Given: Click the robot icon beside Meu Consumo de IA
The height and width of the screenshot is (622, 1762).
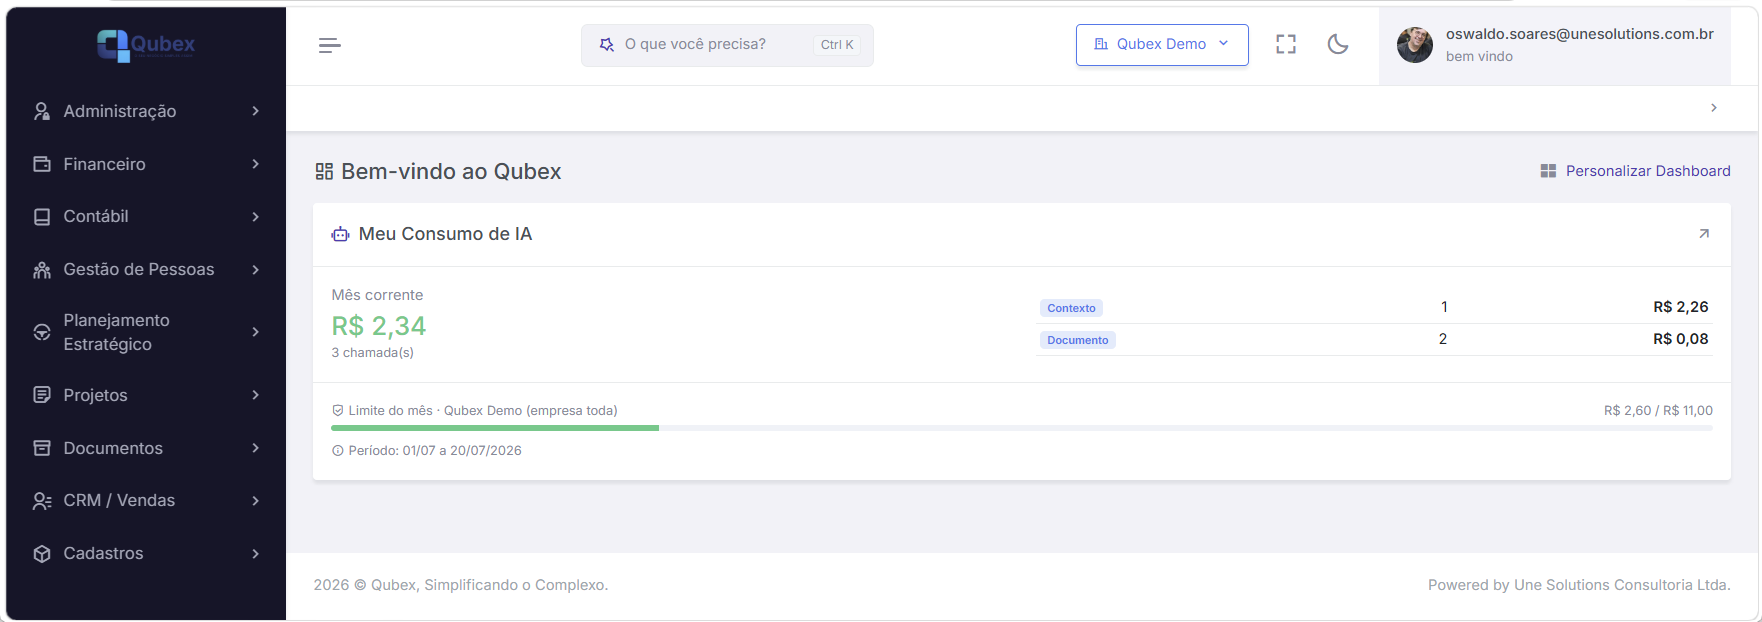Looking at the screenshot, I should (x=340, y=234).
